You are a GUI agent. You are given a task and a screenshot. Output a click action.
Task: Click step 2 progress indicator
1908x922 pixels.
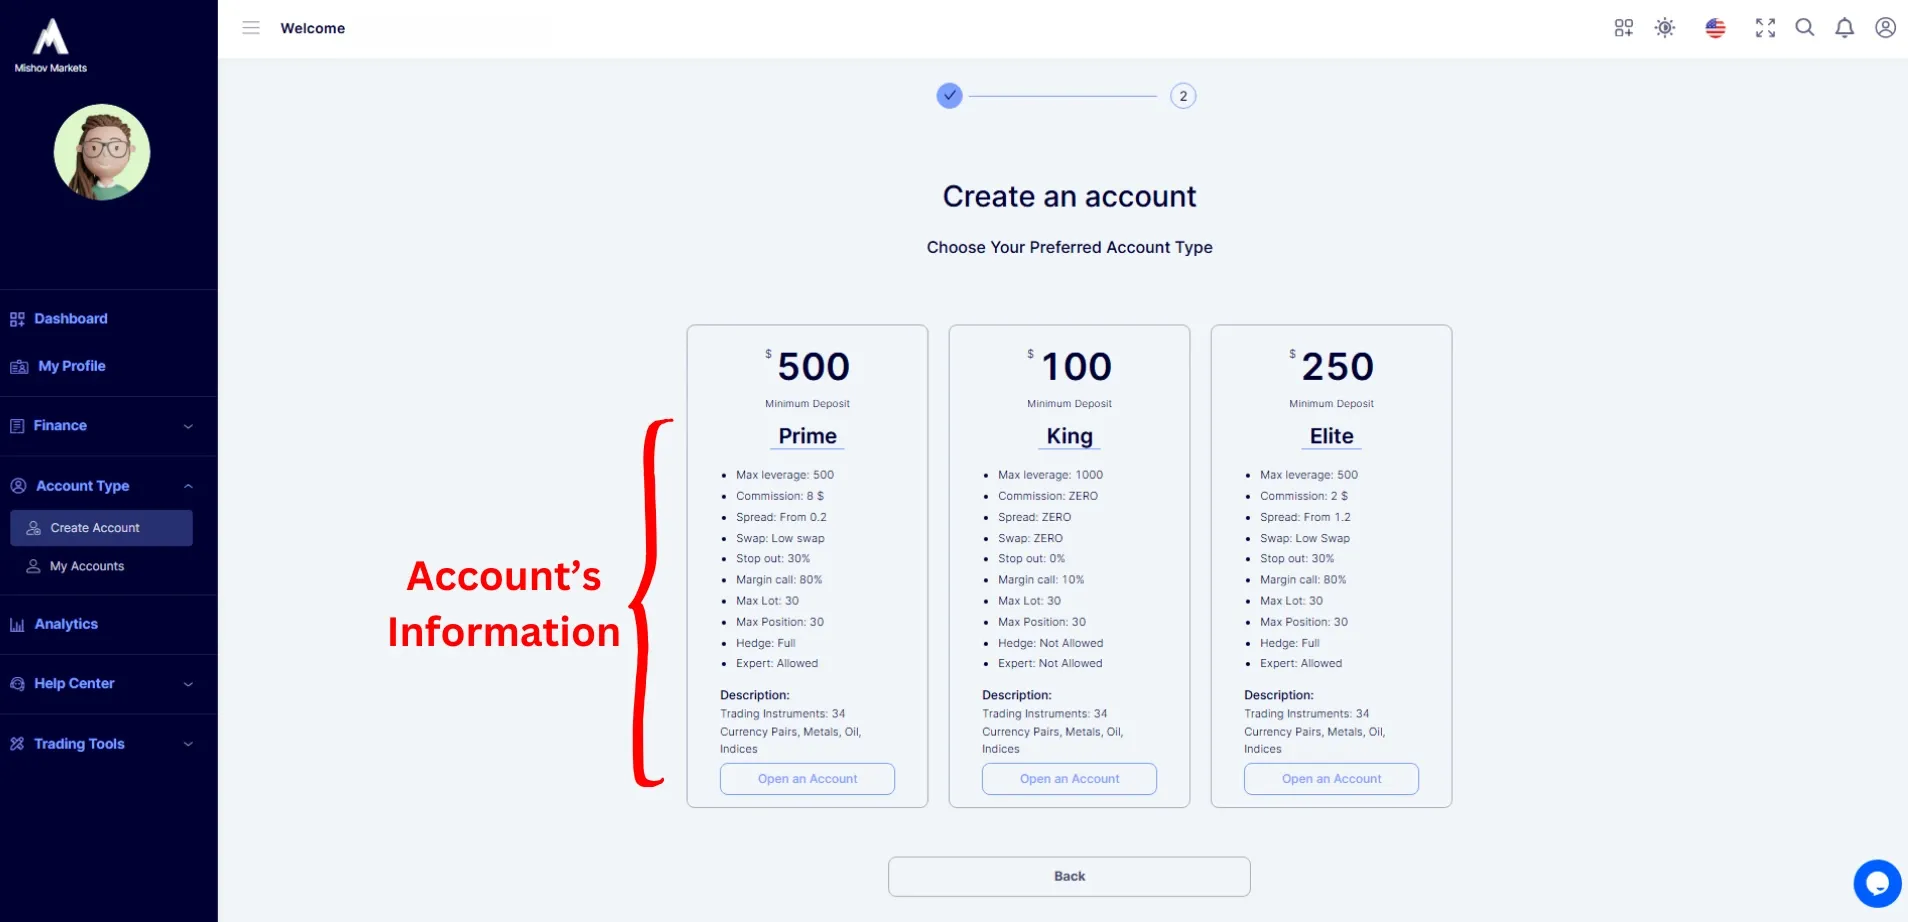coord(1183,96)
